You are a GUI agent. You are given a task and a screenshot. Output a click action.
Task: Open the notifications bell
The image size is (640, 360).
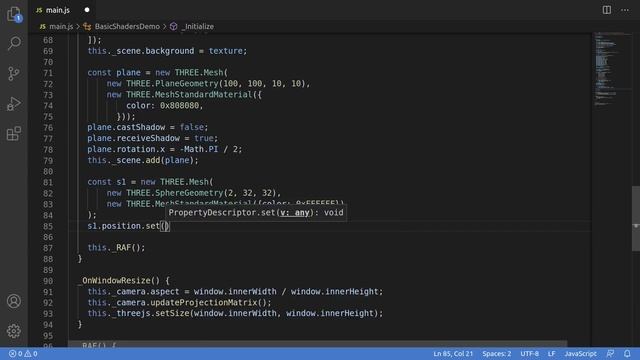coord(627,354)
